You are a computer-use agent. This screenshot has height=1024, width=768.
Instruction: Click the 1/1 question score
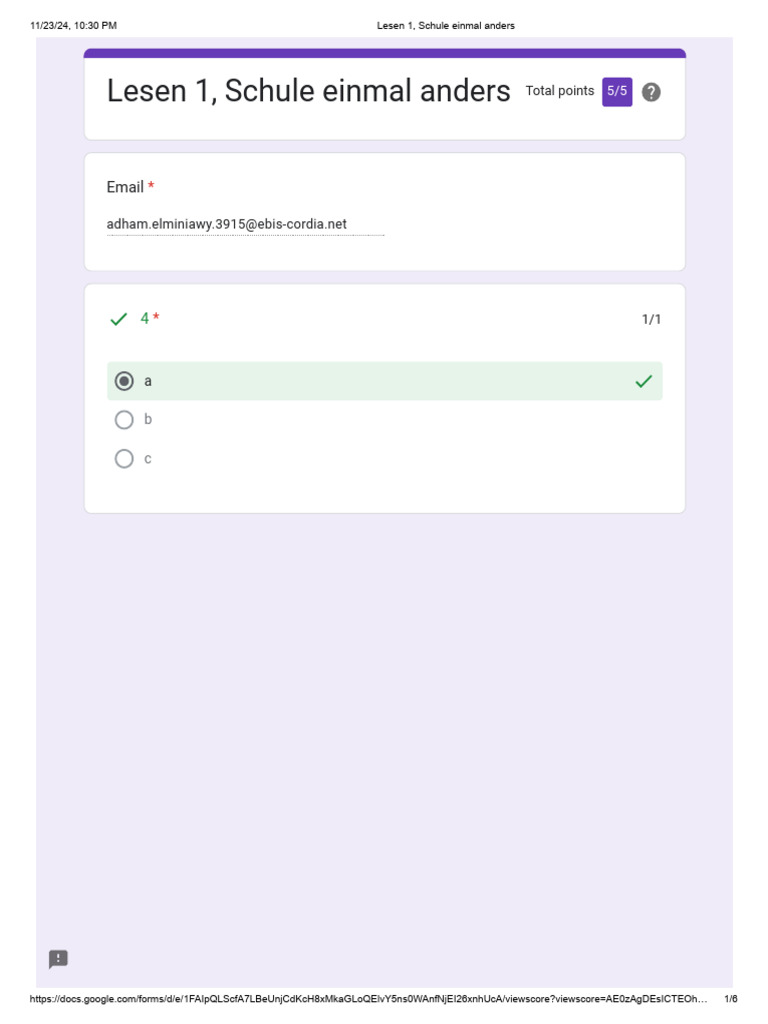[651, 319]
